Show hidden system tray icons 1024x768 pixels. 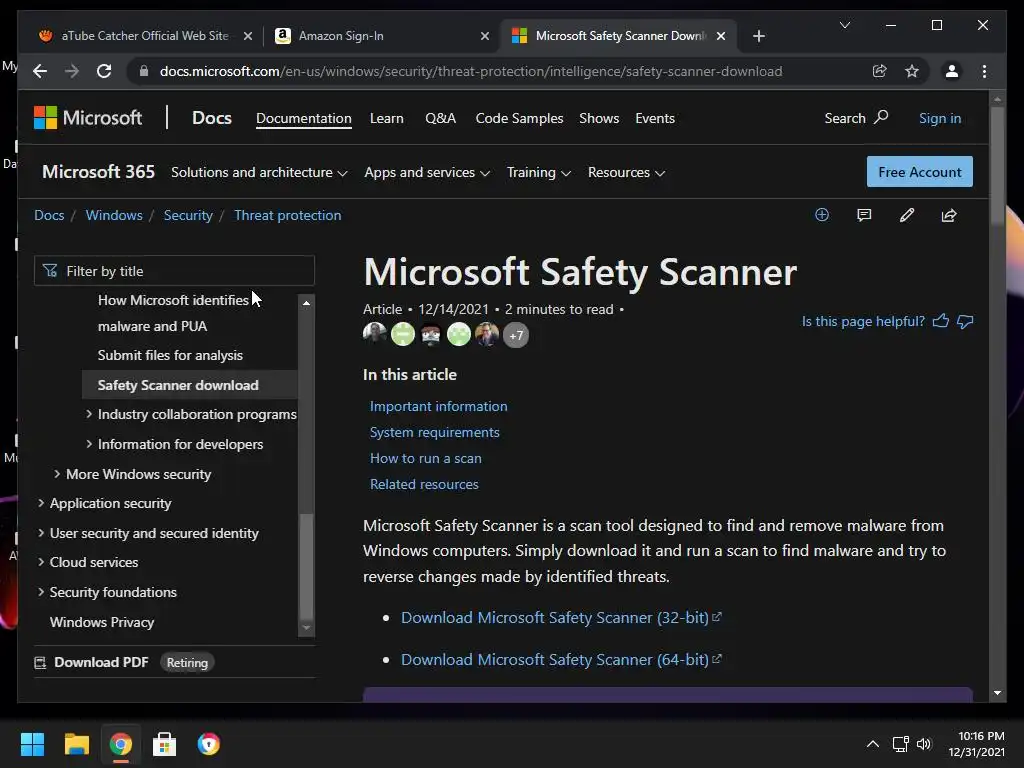tap(872, 744)
